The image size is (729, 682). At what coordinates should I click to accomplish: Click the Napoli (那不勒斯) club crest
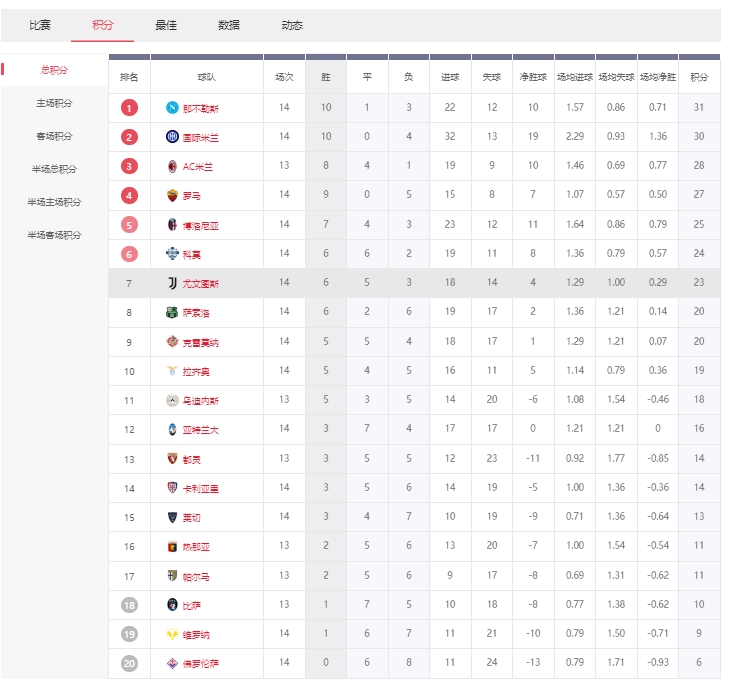(x=172, y=108)
